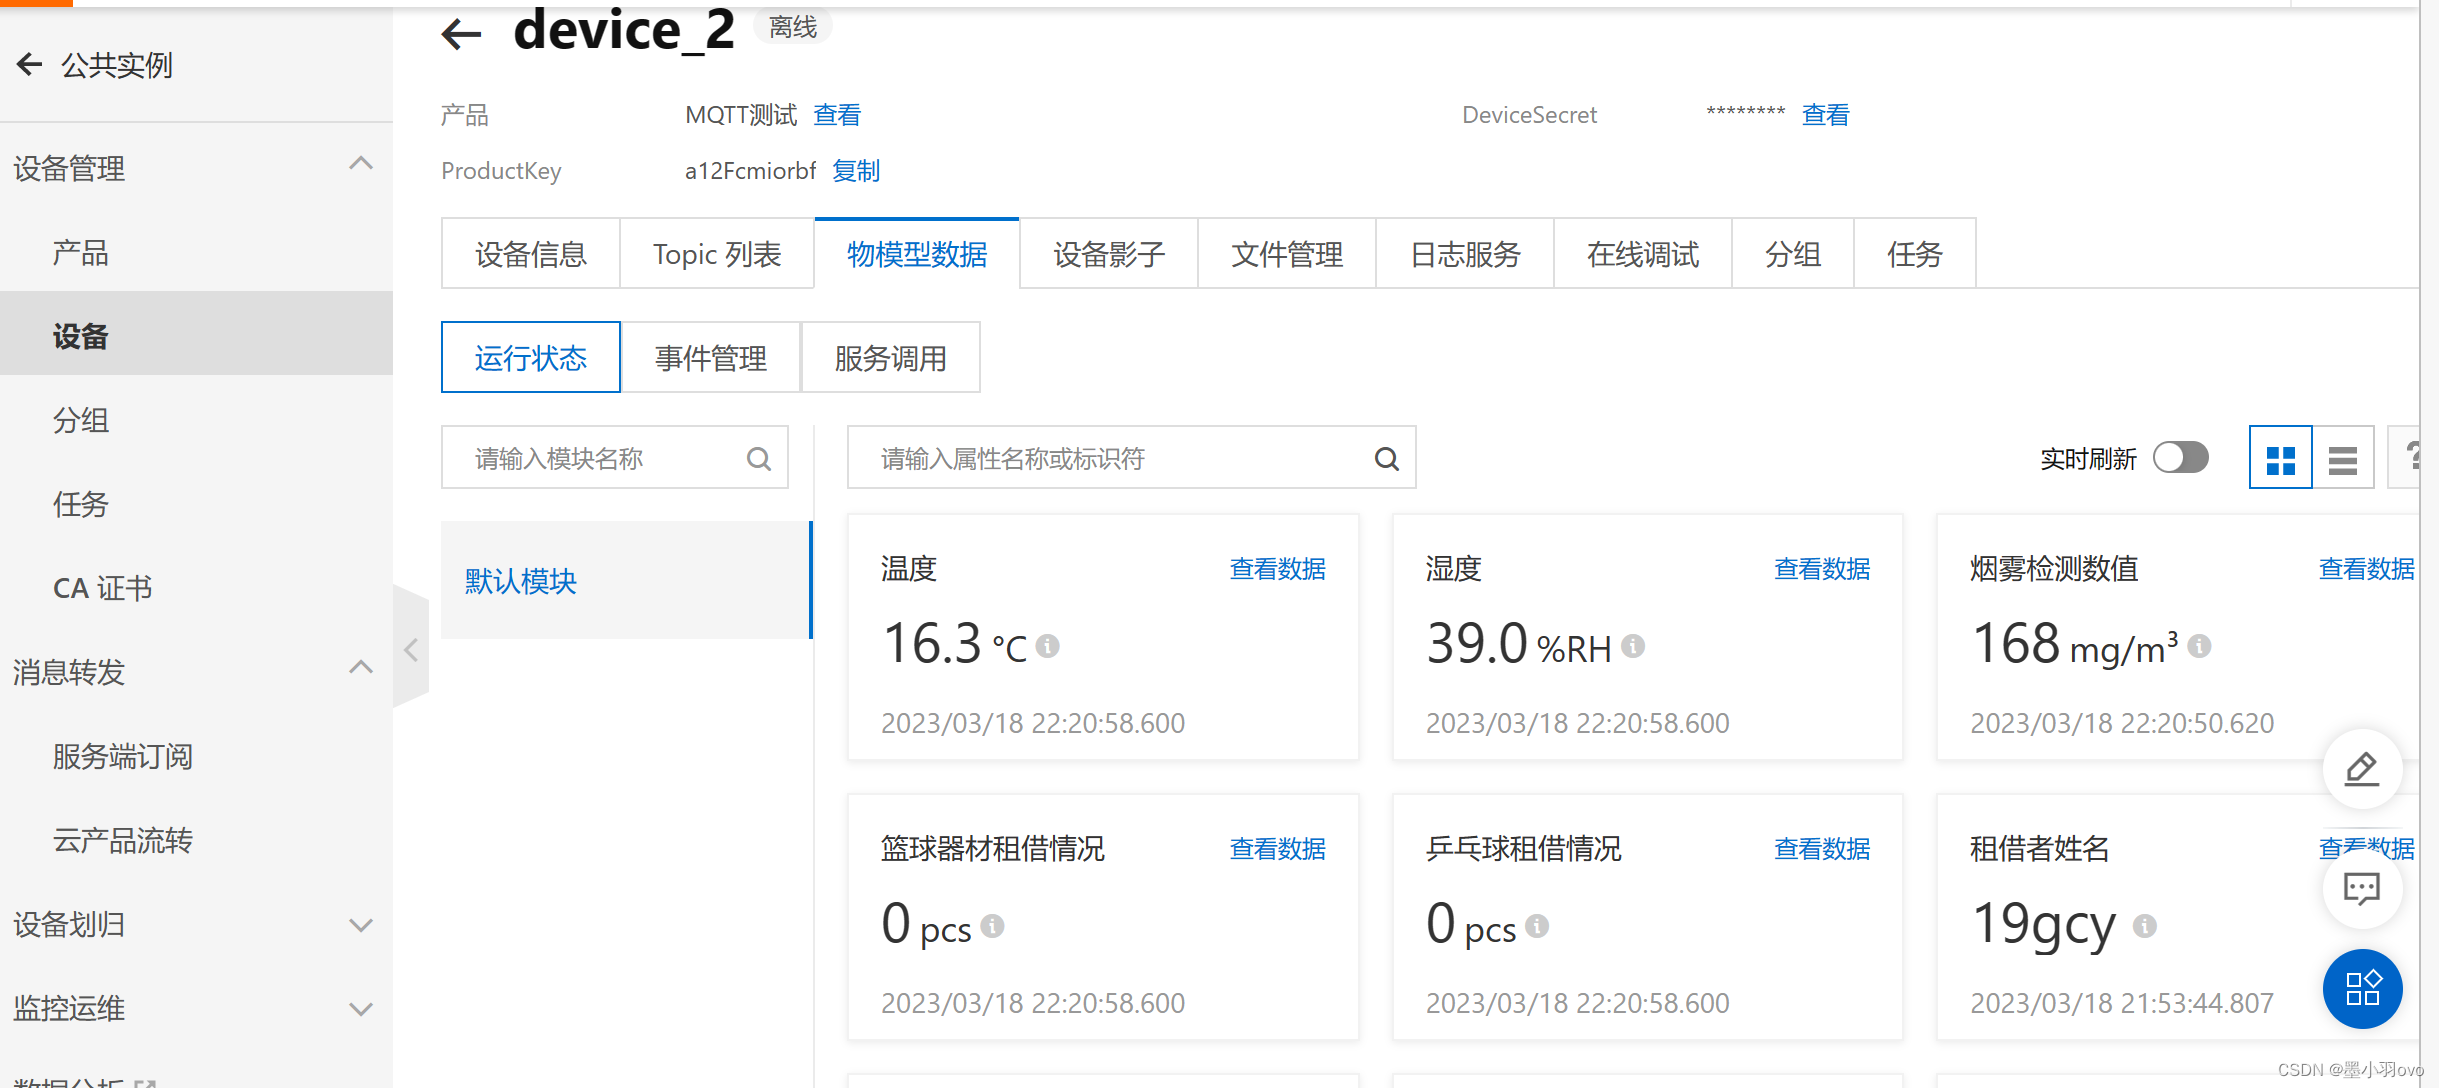
Task: Select 默认模块 in module list
Action: pyautogui.click(x=626, y=580)
